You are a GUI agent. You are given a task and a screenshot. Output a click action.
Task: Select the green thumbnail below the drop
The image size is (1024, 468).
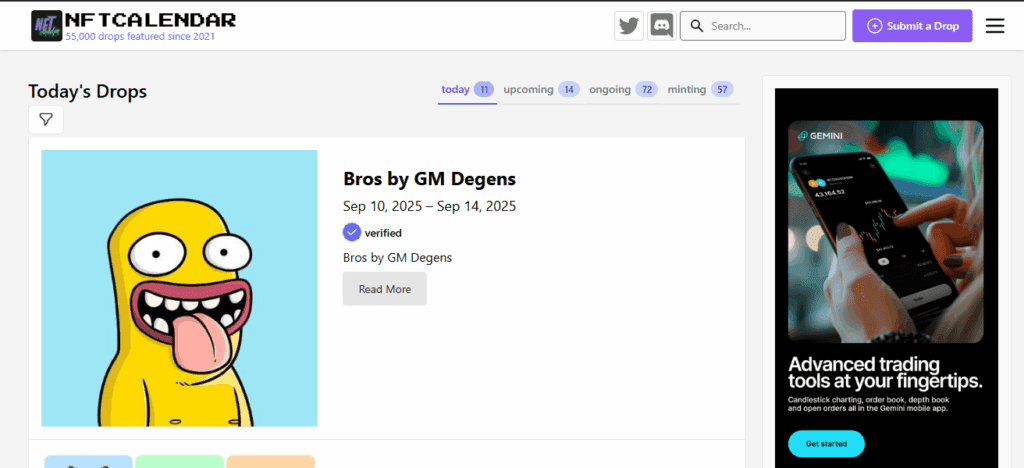point(179,461)
